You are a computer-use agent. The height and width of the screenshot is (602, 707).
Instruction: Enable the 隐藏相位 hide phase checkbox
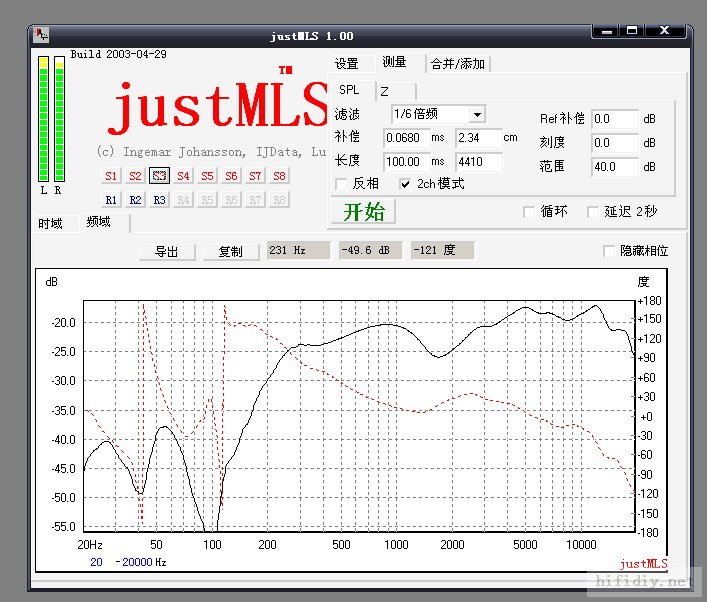point(609,251)
